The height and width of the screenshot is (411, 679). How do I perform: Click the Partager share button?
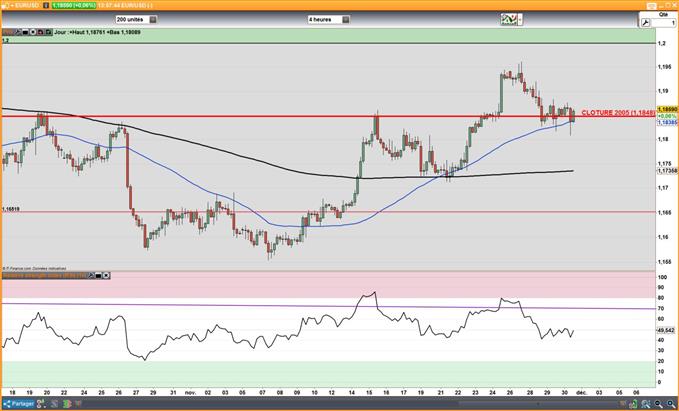pyautogui.click(x=18, y=404)
